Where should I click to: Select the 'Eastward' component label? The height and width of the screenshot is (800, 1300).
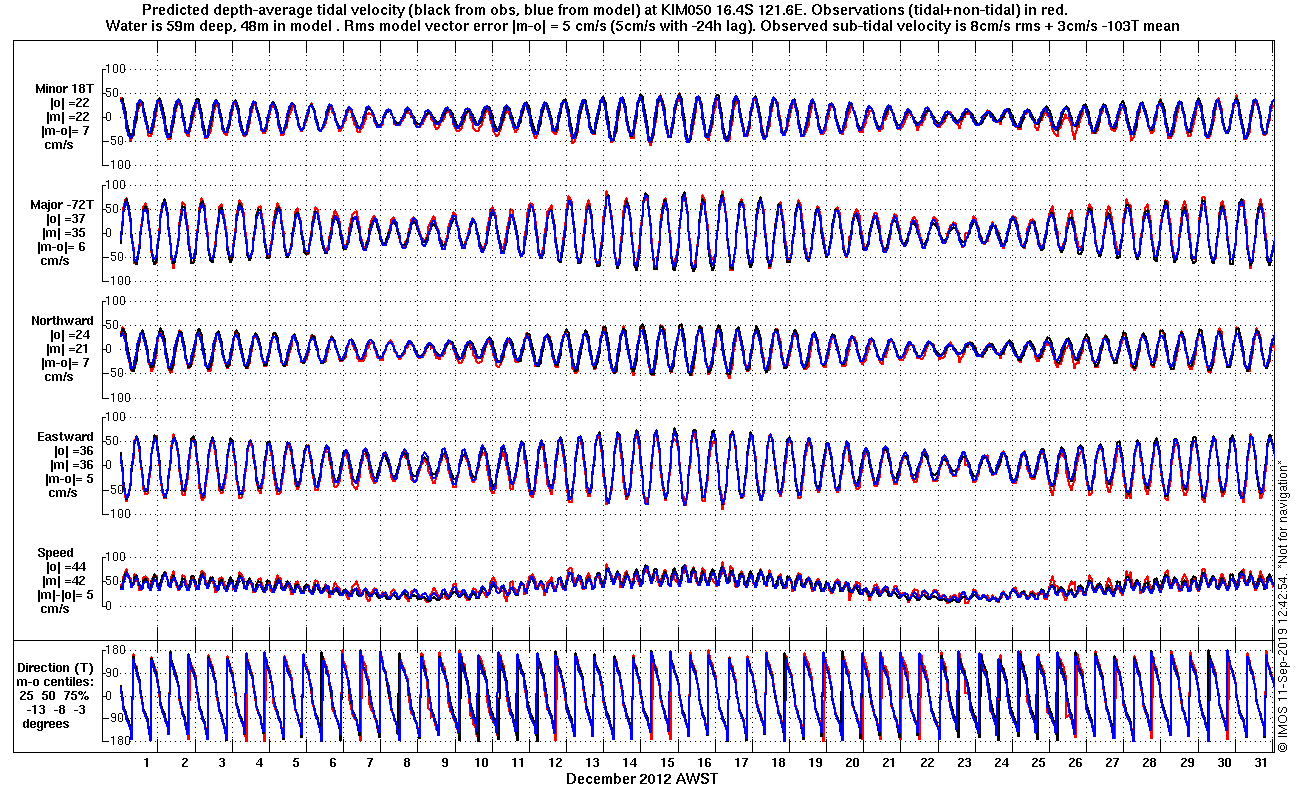[66, 436]
